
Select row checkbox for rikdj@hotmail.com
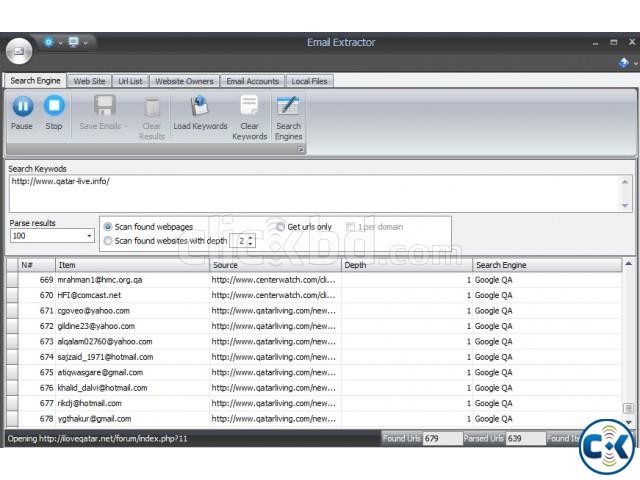click(x=12, y=404)
